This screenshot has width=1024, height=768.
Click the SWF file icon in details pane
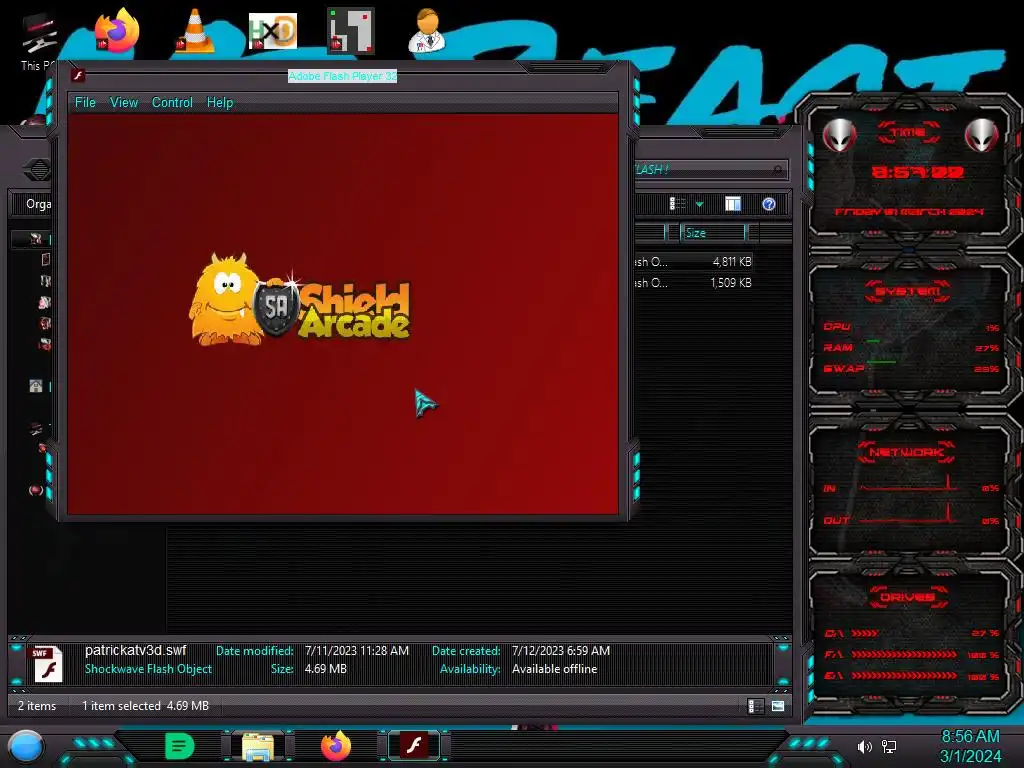tap(47, 664)
